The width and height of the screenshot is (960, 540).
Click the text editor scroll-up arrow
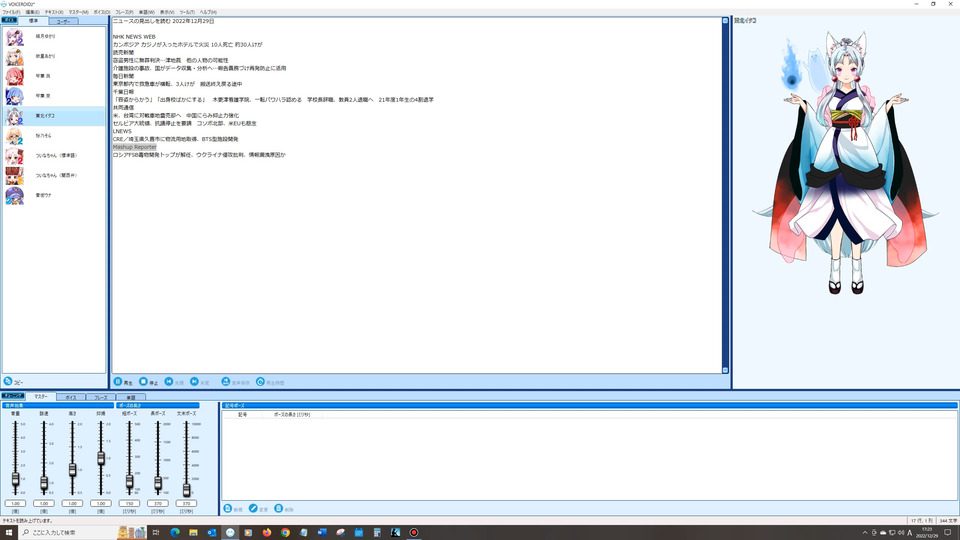tap(726, 21)
